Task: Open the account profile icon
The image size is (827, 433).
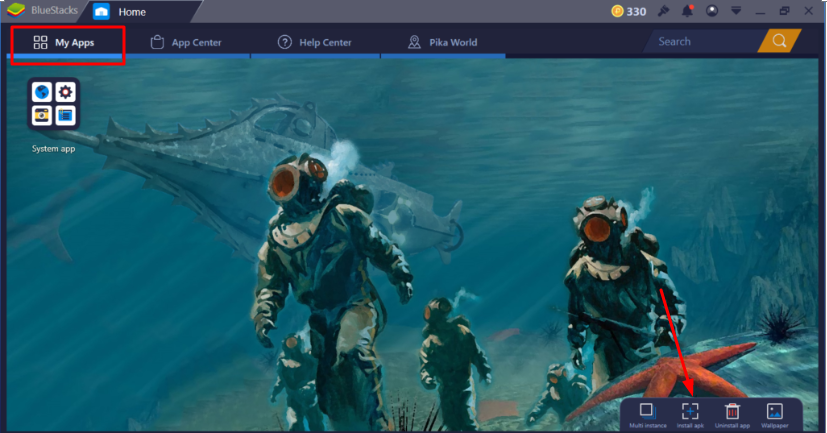Action: [711, 11]
